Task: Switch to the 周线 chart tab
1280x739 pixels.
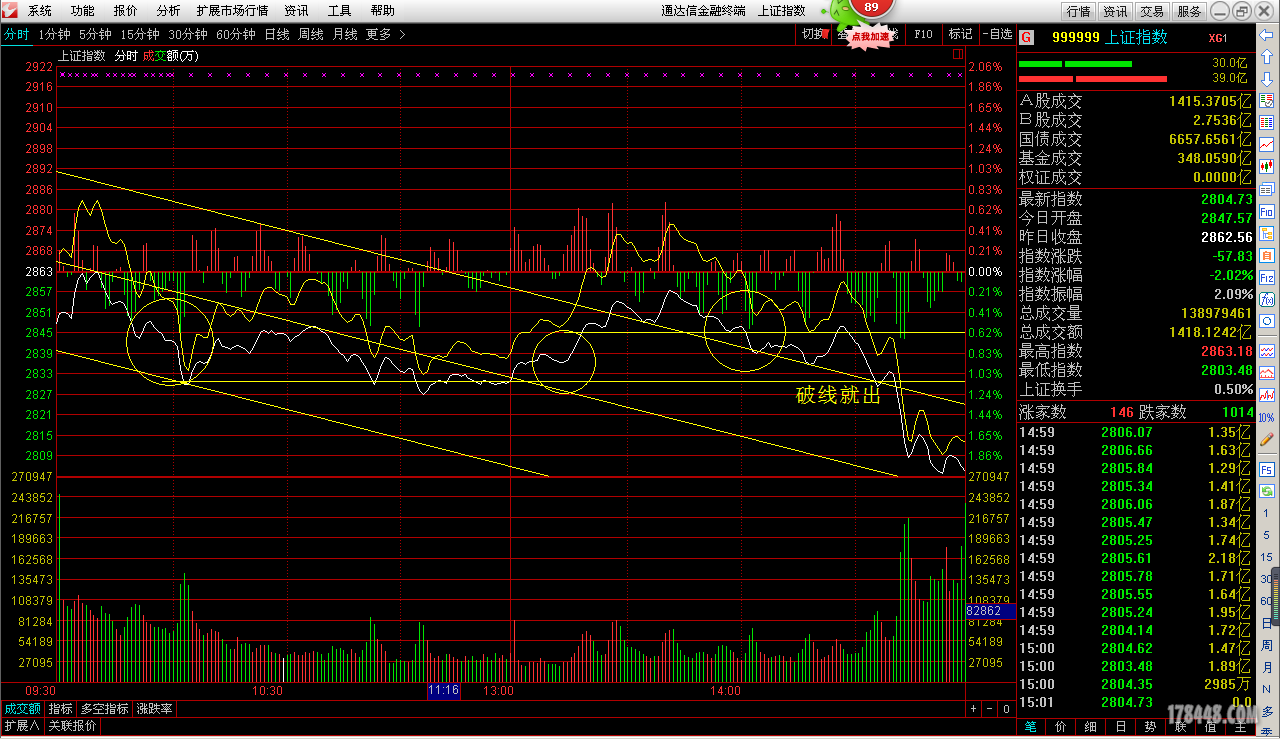Action: coord(311,34)
